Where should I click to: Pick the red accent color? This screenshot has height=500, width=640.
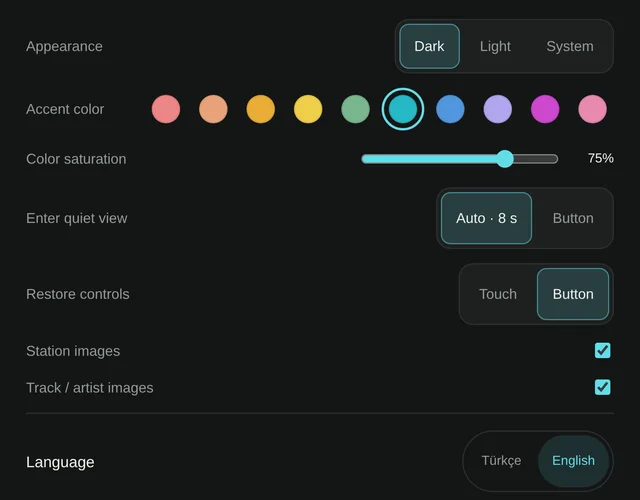pos(166,109)
